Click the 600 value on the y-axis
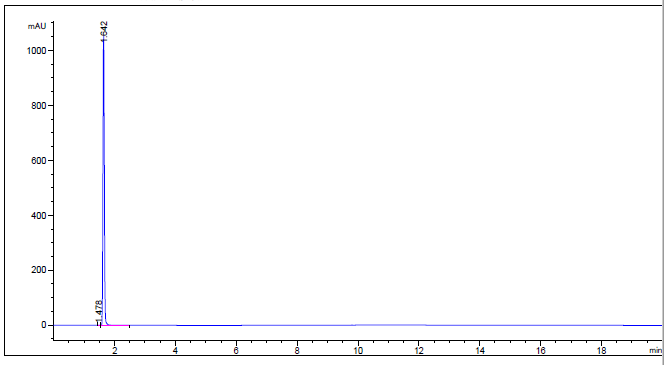 [x=40, y=160]
